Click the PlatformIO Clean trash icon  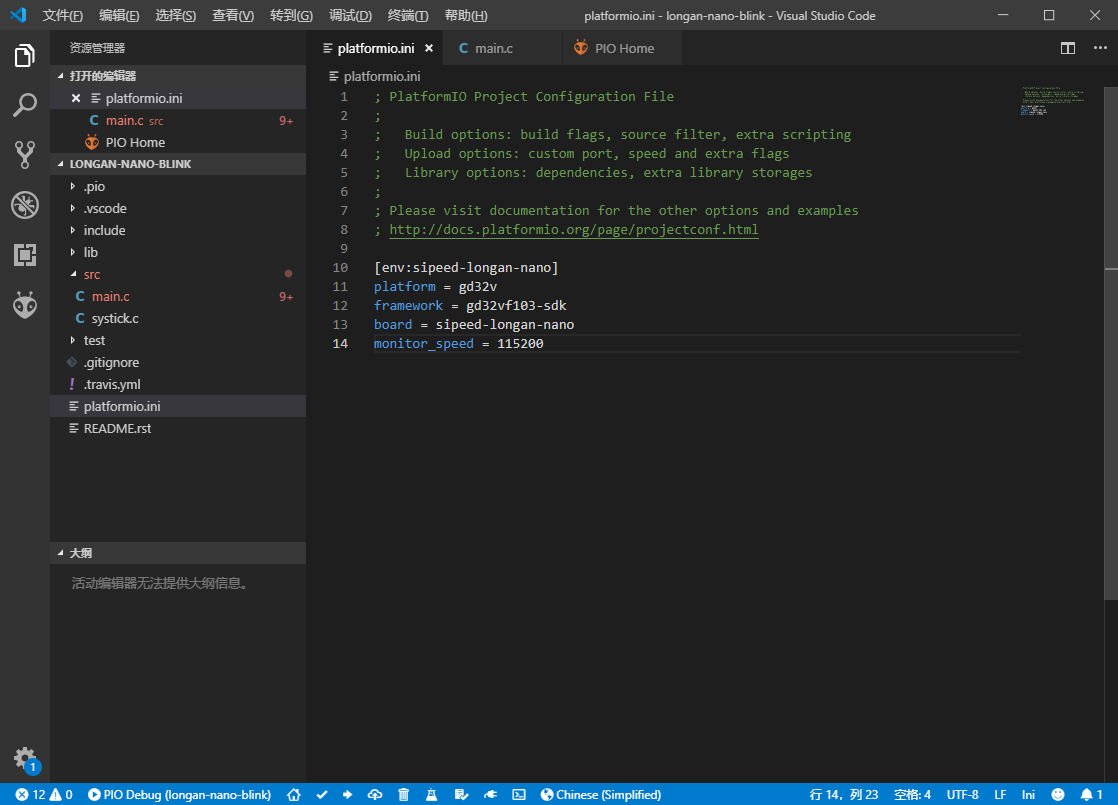coord(404,794)
